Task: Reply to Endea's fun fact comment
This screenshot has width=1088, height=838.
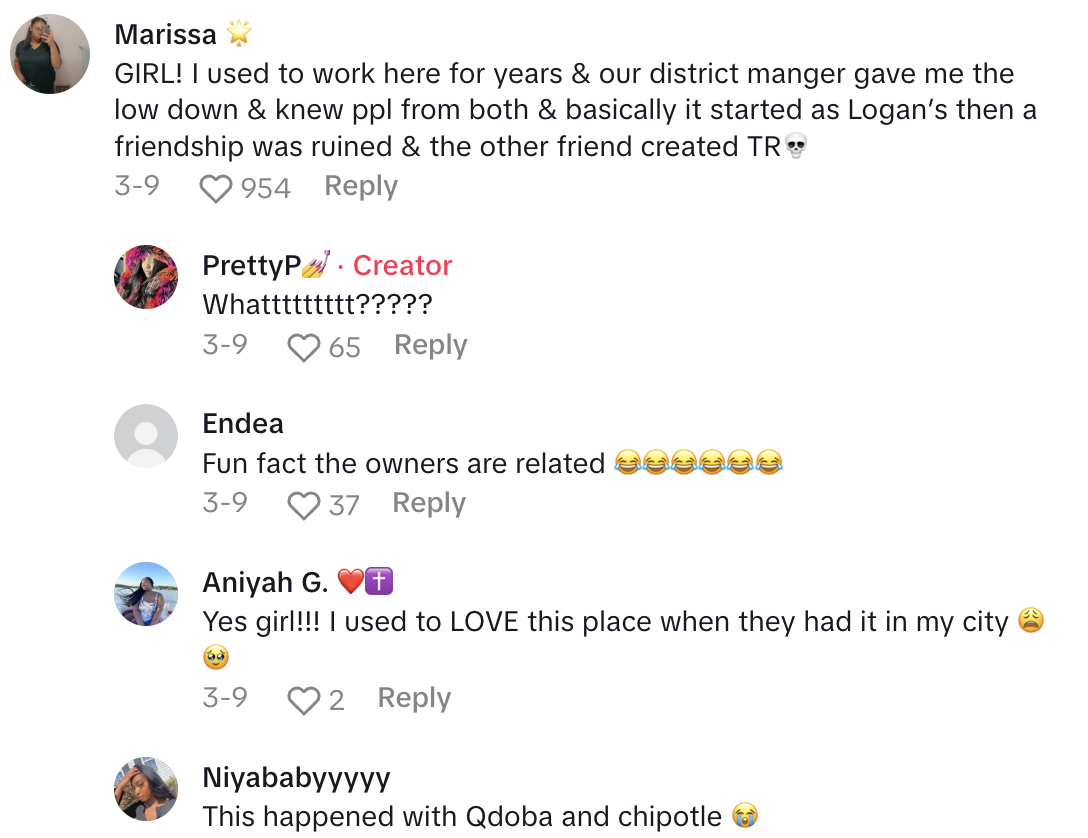Action: [428, 503]
